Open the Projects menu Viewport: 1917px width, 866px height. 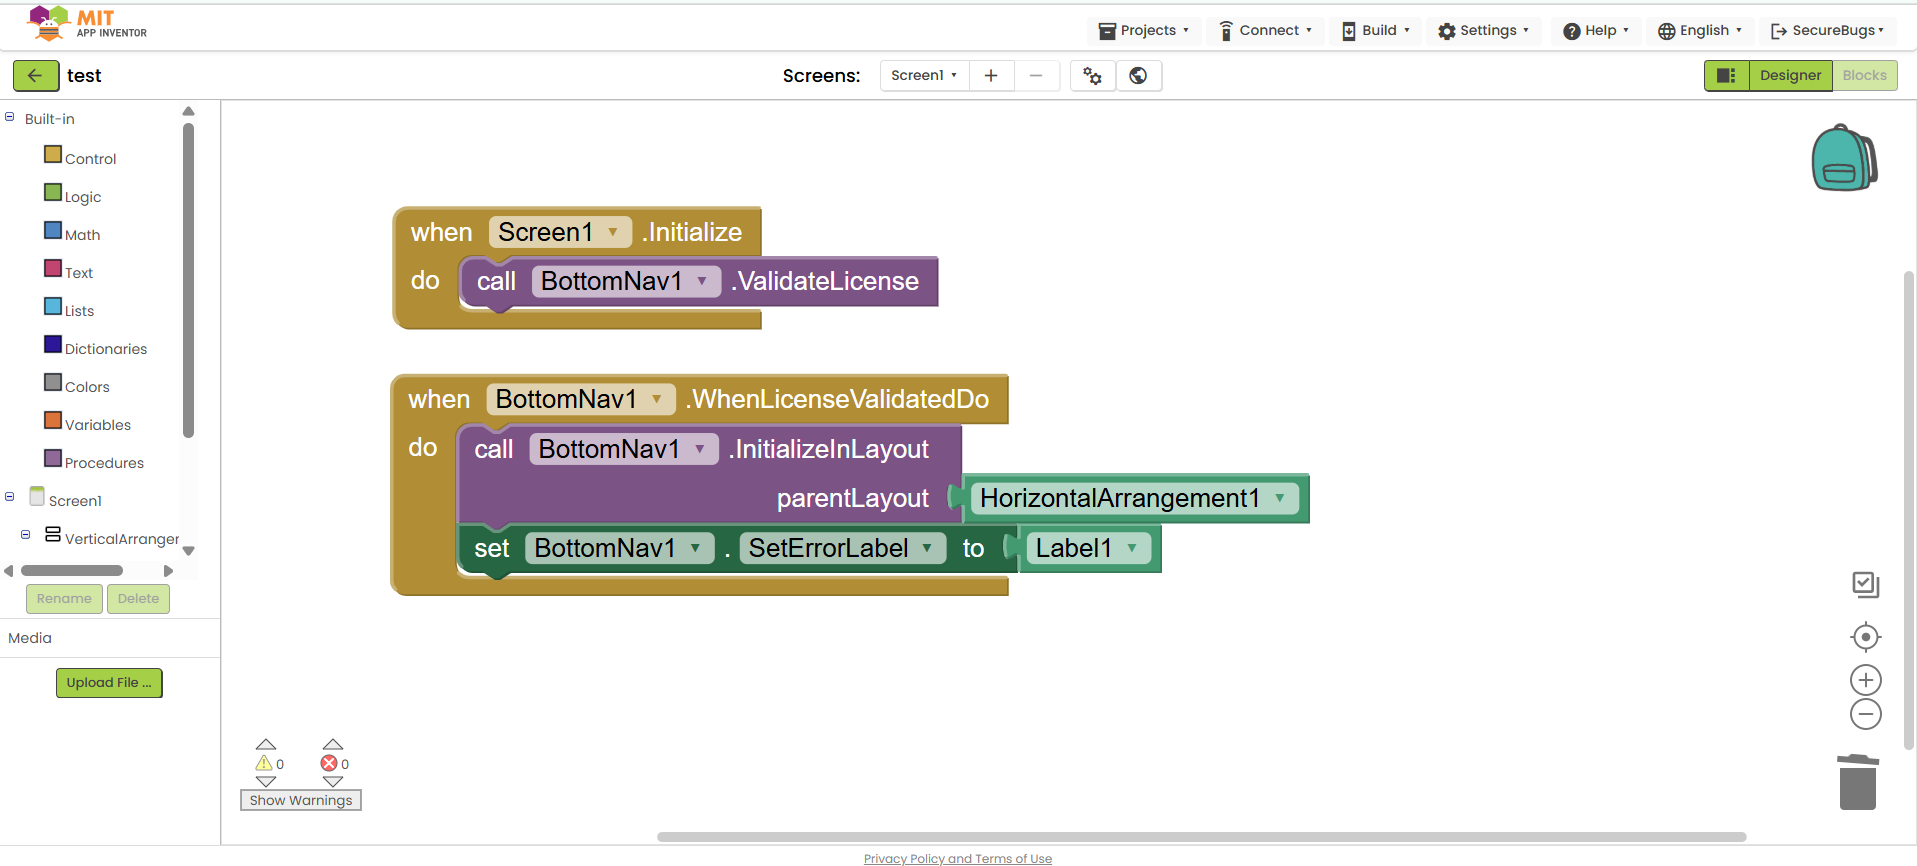point(1144,31)
